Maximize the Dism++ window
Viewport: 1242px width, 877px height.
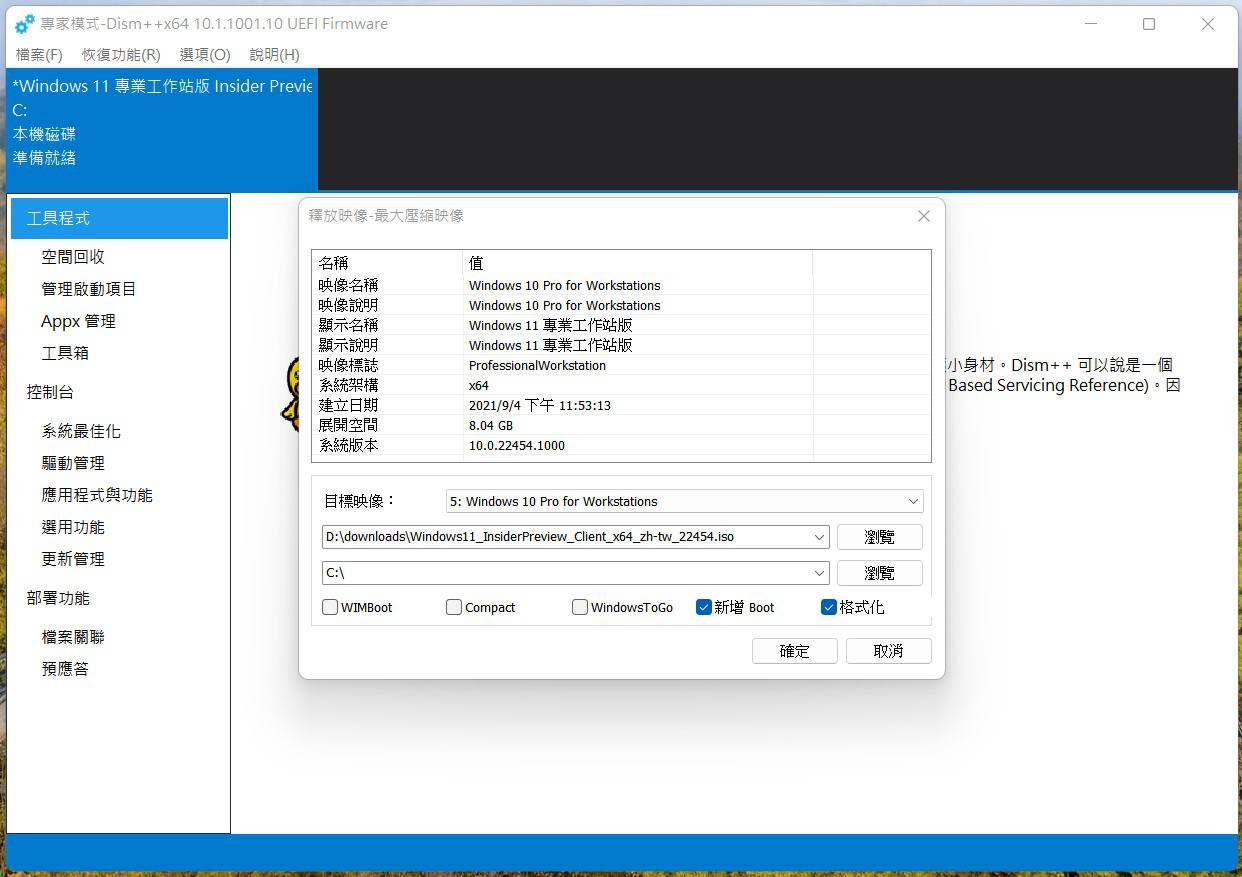pos(1149,24)
